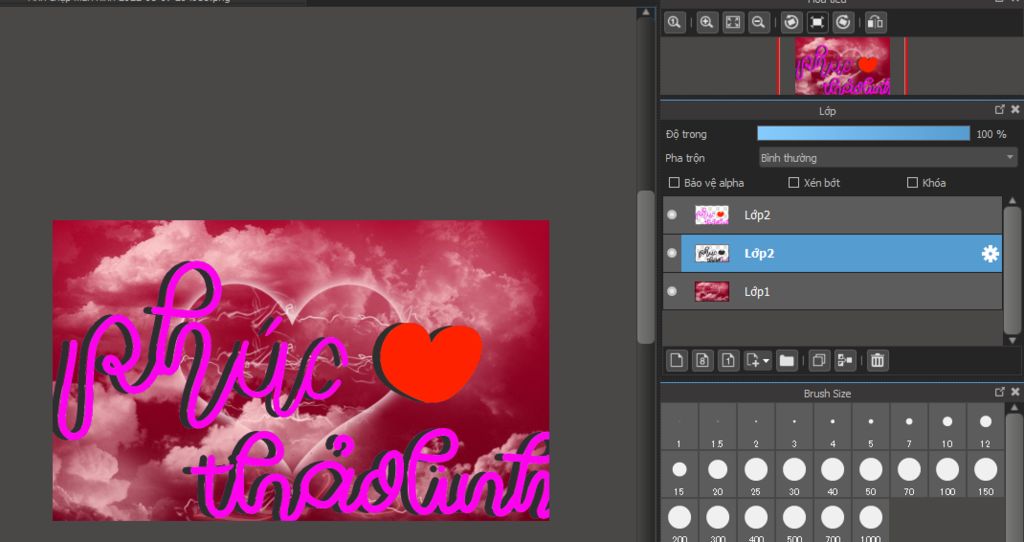Screen dimensions: 1024x542
Task: Open the add special layer dropdown
Action: pos(758,360)
